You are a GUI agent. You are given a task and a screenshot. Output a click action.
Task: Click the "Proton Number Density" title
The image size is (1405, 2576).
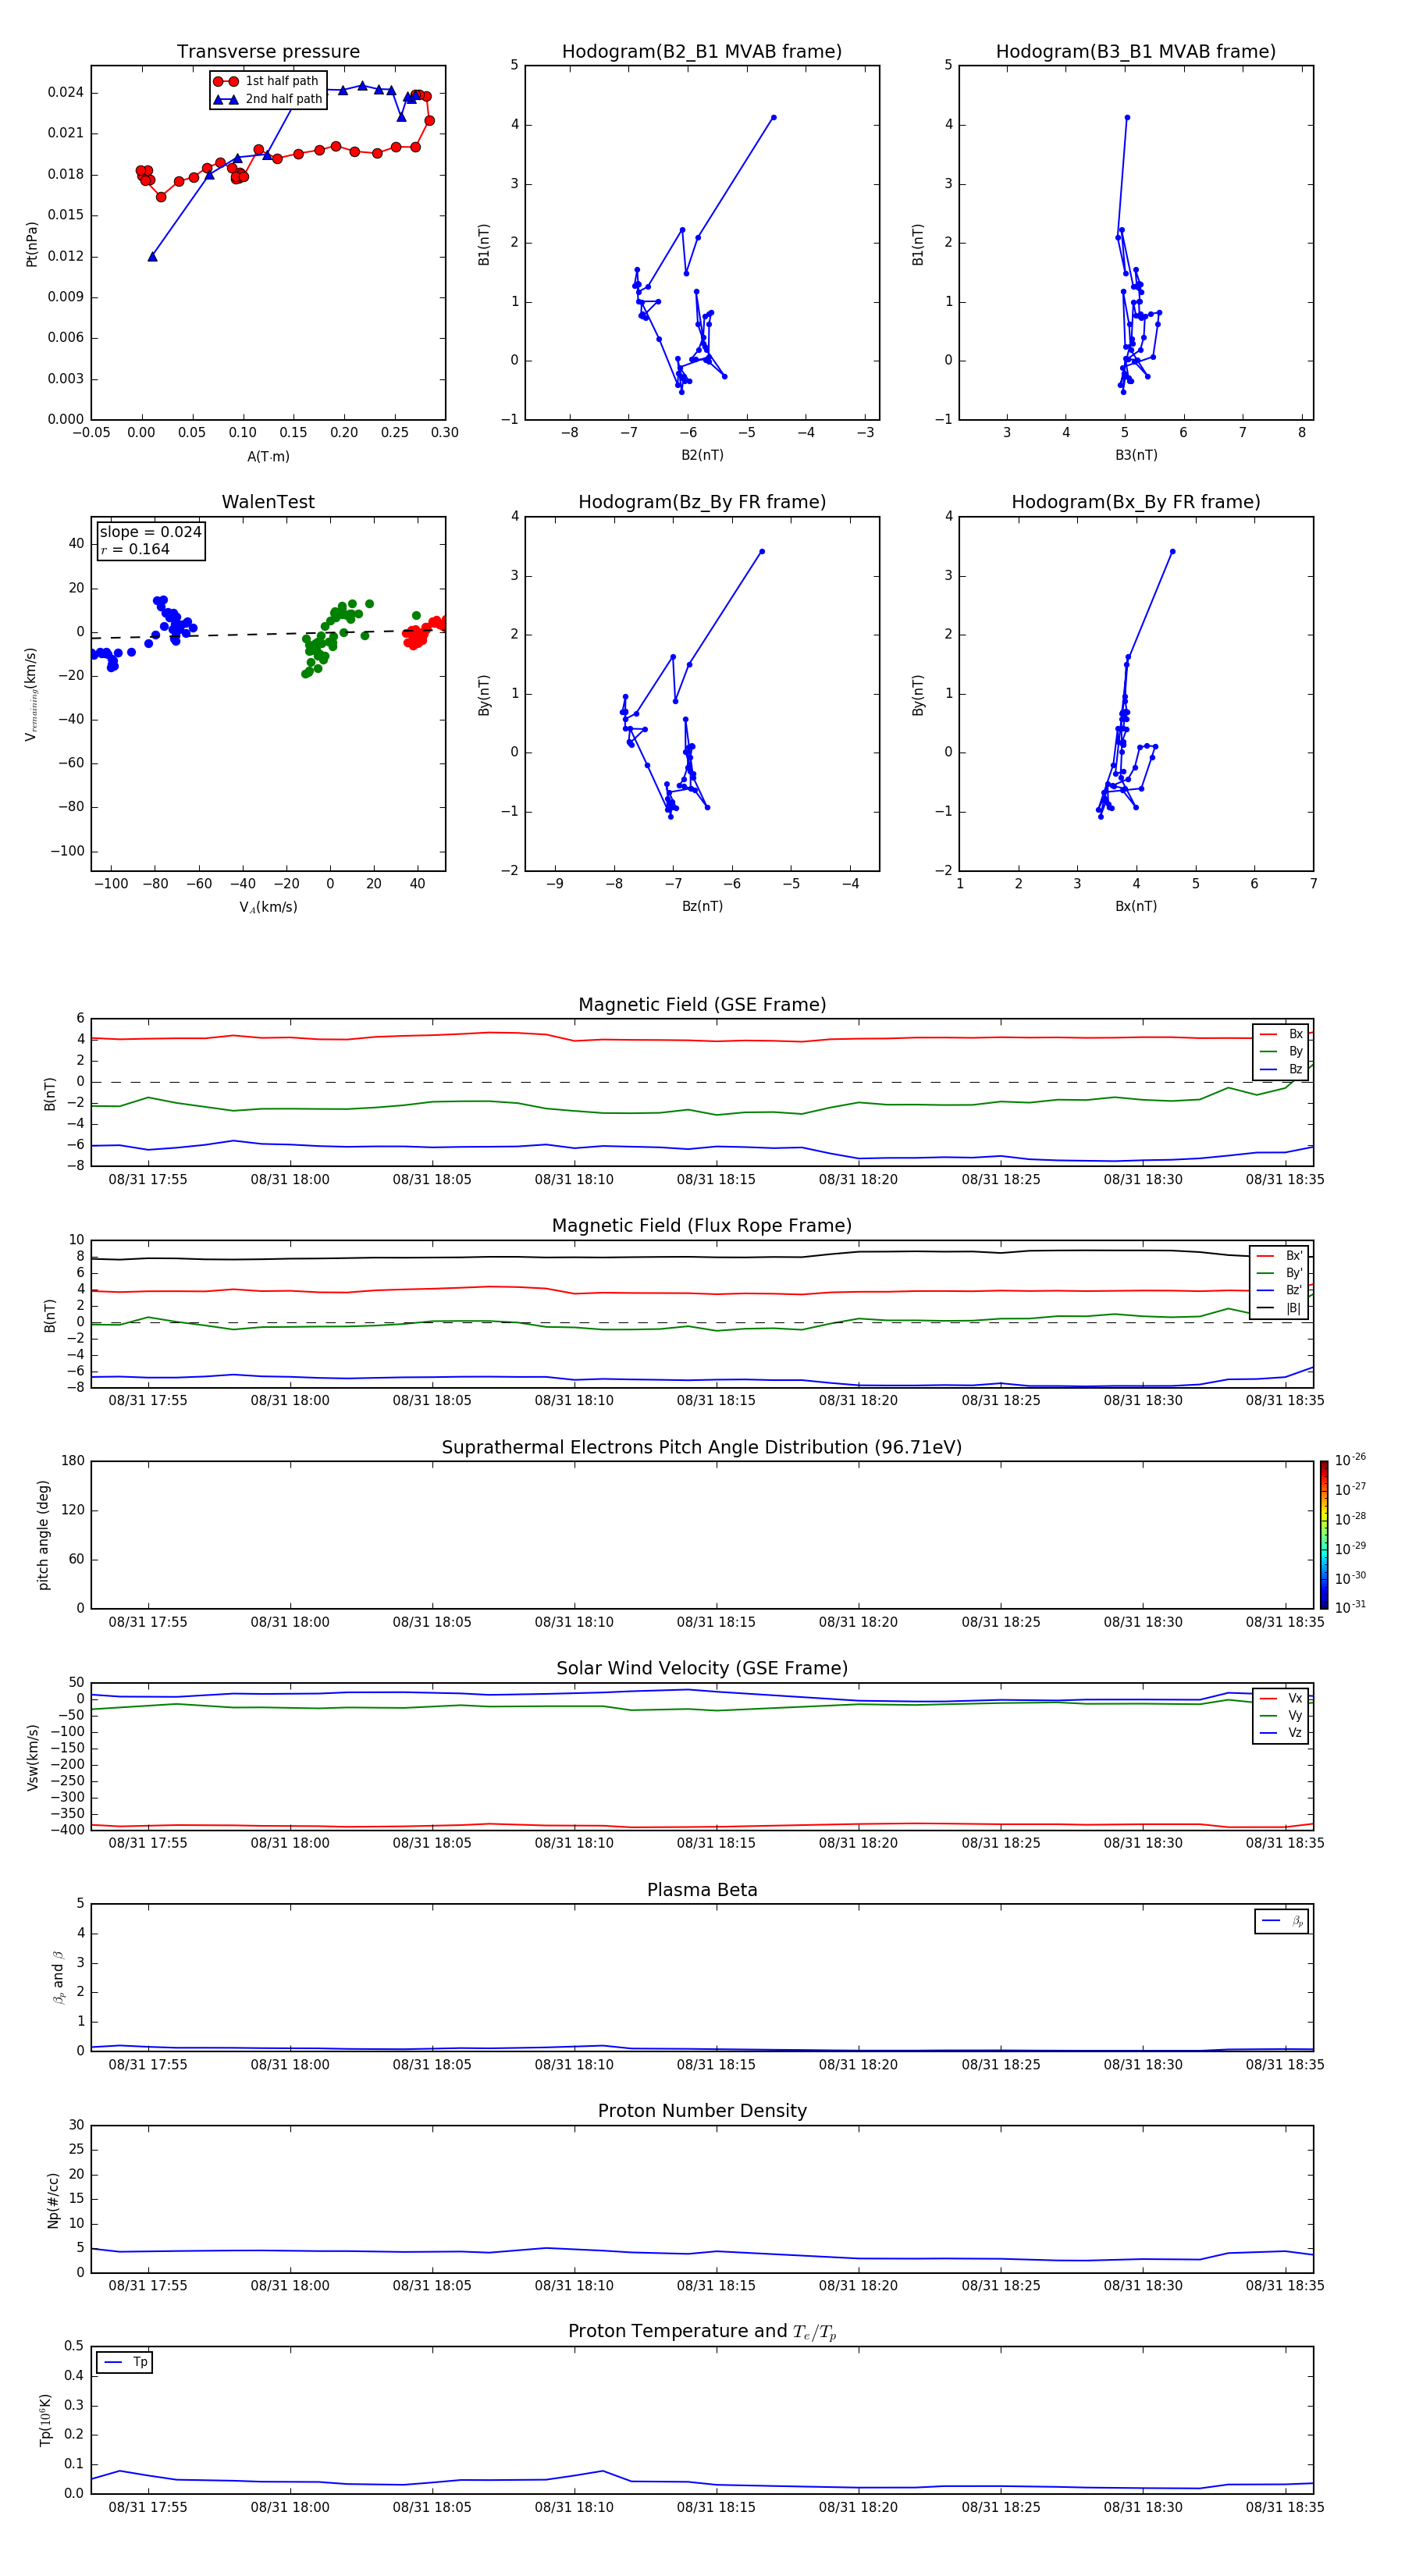tap(702, 2111)
